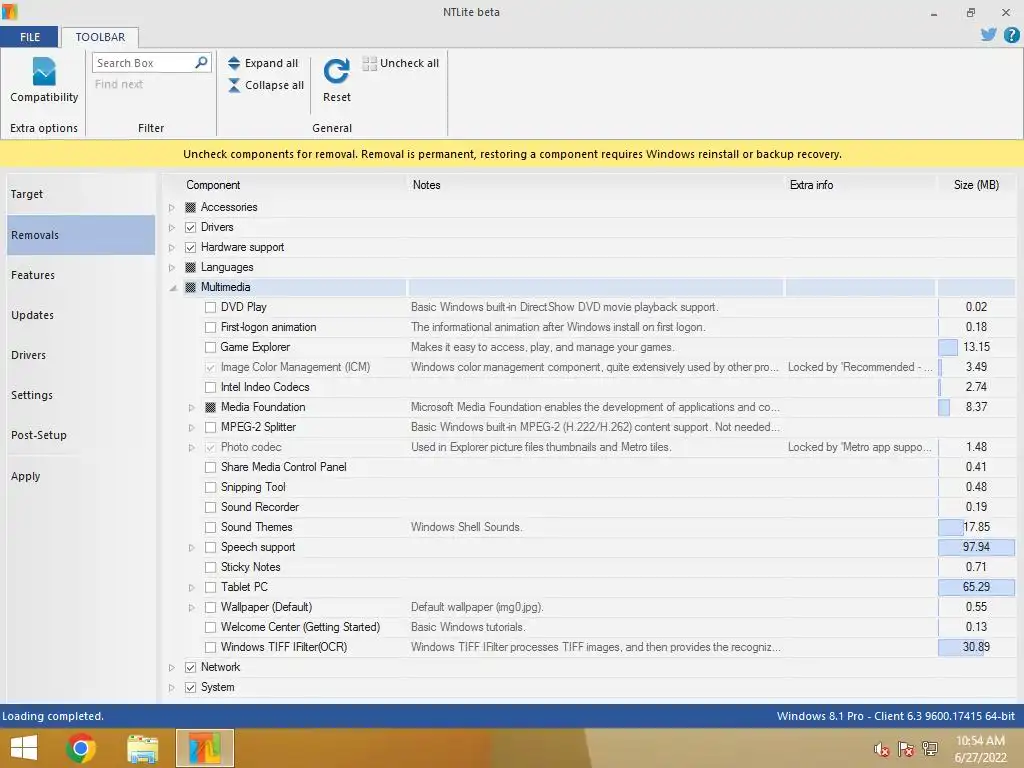Sort by the Size (MB) column header

pyautogui.click(x=976, y=185)
